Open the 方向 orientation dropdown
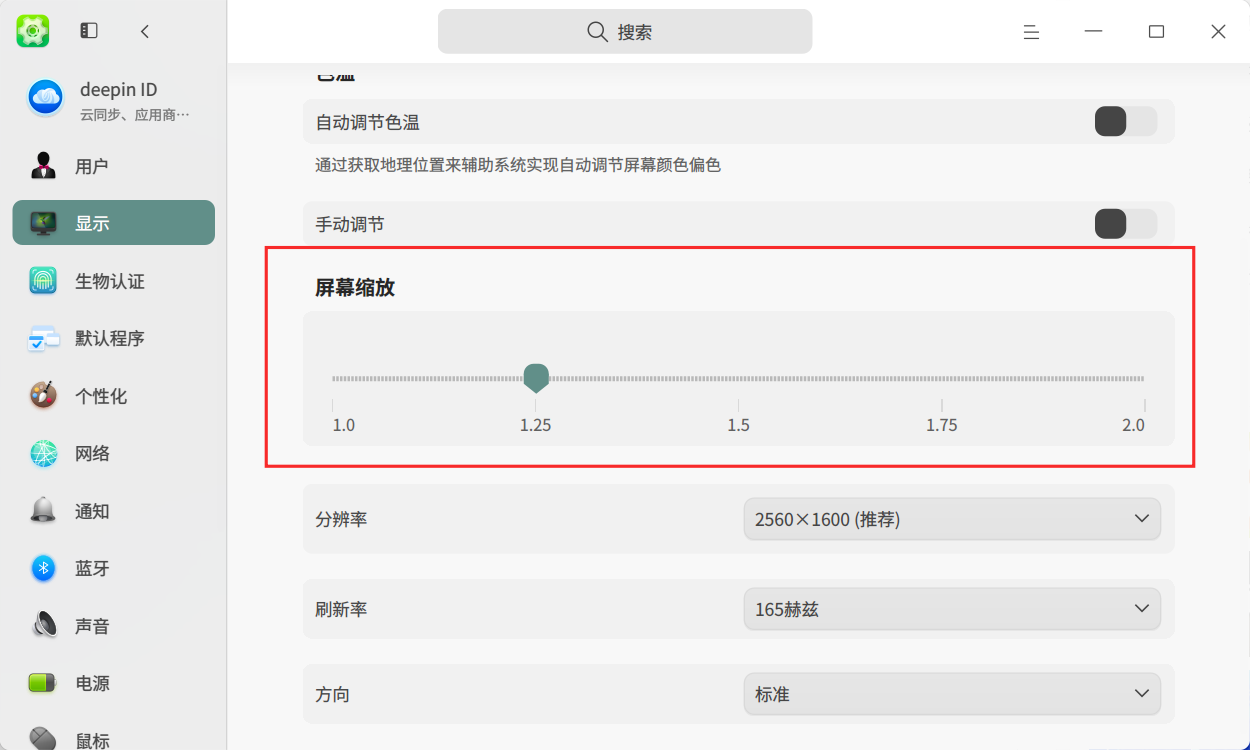1250x750 pixels. pos(952,694)
